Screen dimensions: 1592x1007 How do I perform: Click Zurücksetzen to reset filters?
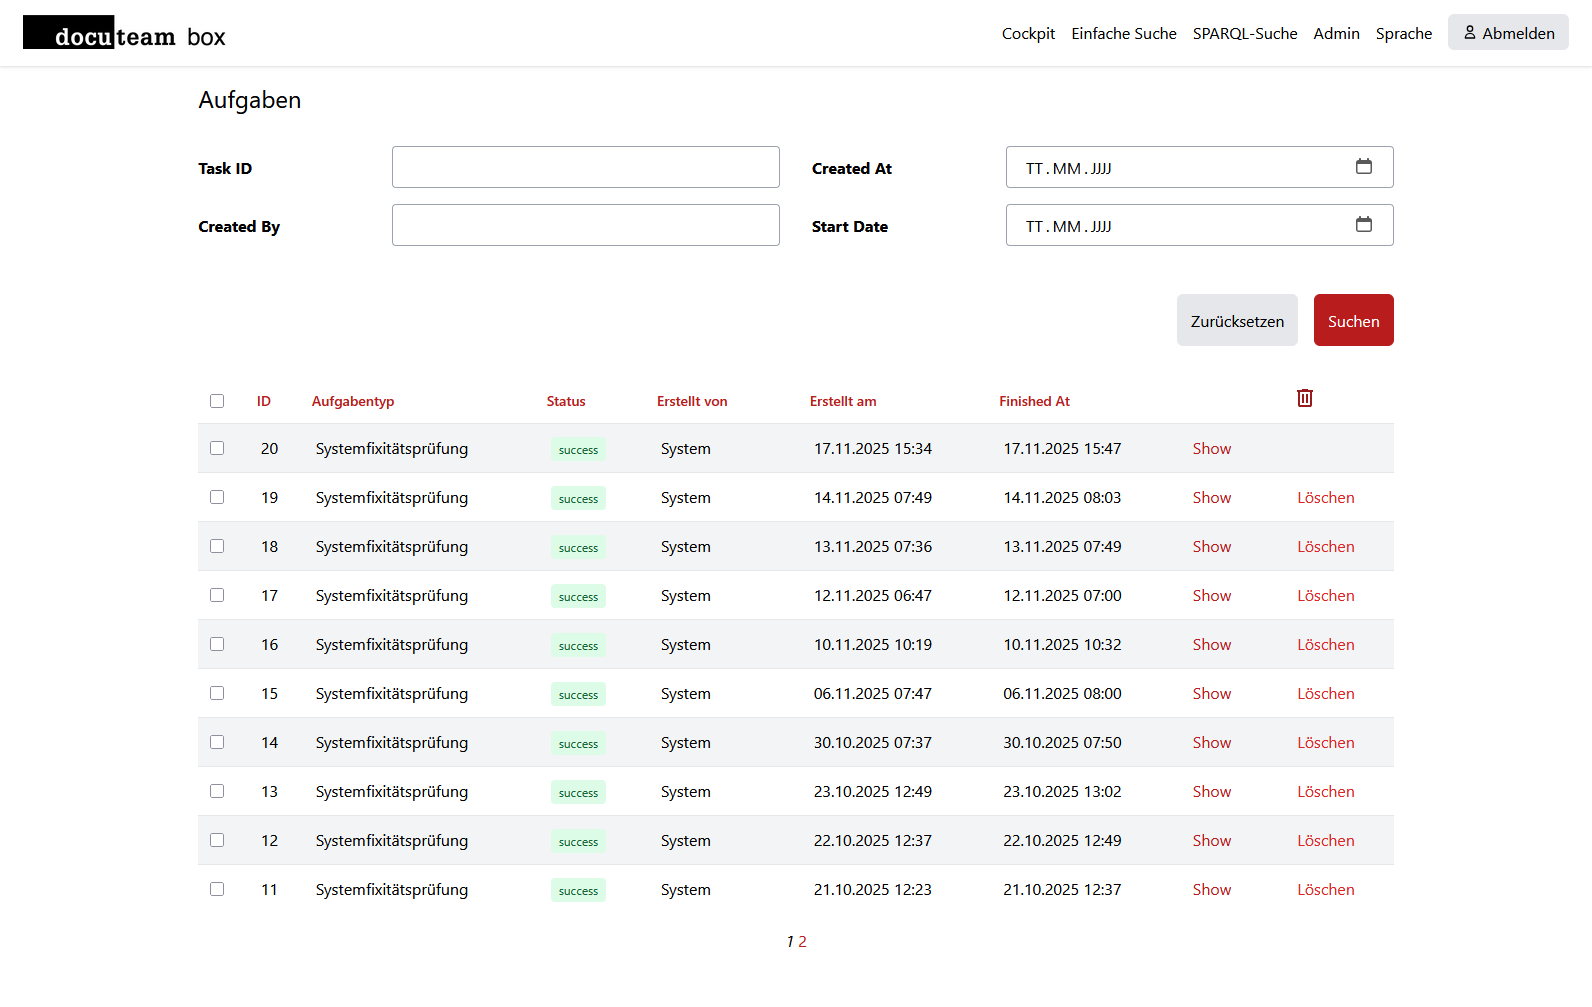[1236, 321]
